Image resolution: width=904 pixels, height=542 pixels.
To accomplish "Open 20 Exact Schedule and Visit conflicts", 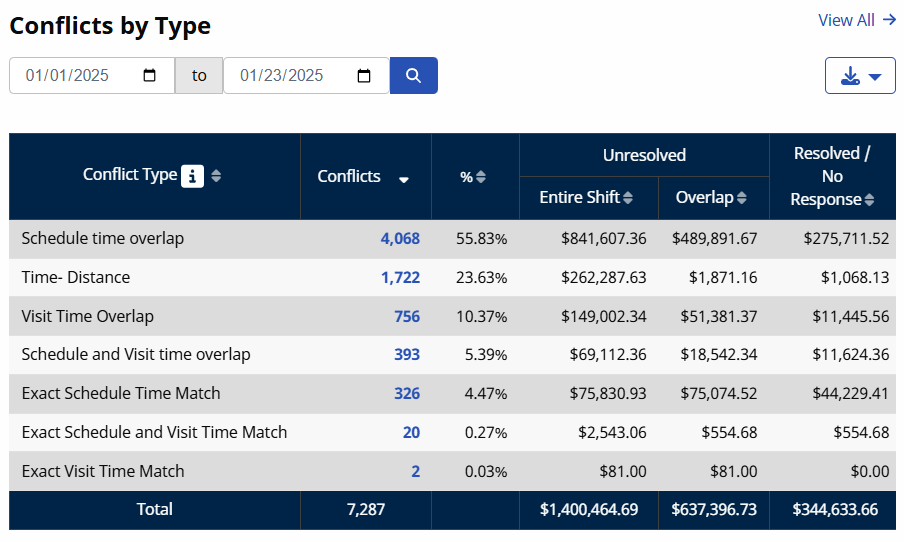I will click(x=411, y=433).
